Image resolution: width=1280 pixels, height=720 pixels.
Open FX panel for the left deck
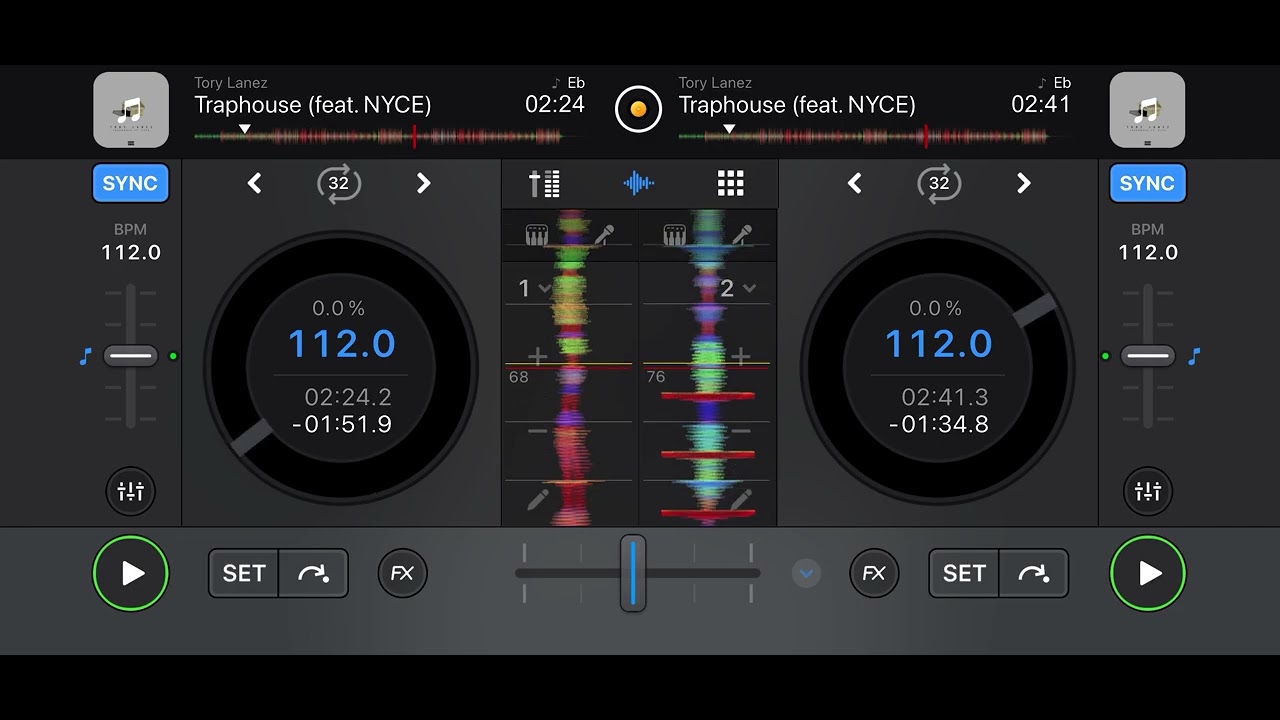pos(402,573)
